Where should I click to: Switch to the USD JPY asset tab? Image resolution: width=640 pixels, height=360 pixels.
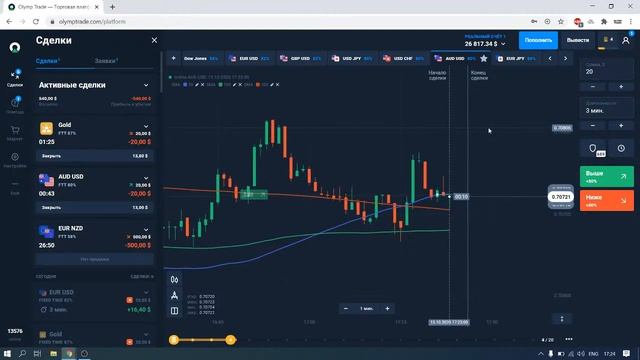352,58
